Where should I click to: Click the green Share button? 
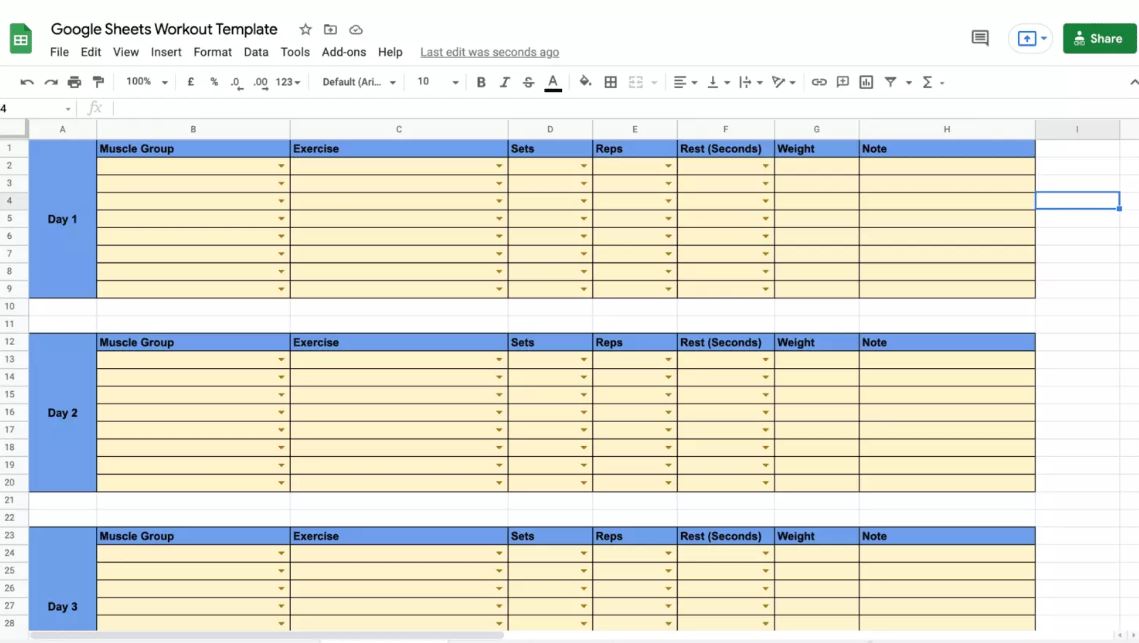tap(1099, 39)
